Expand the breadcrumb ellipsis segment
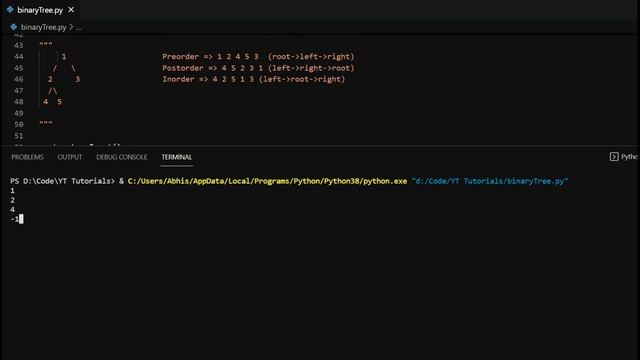 [79, 27]
